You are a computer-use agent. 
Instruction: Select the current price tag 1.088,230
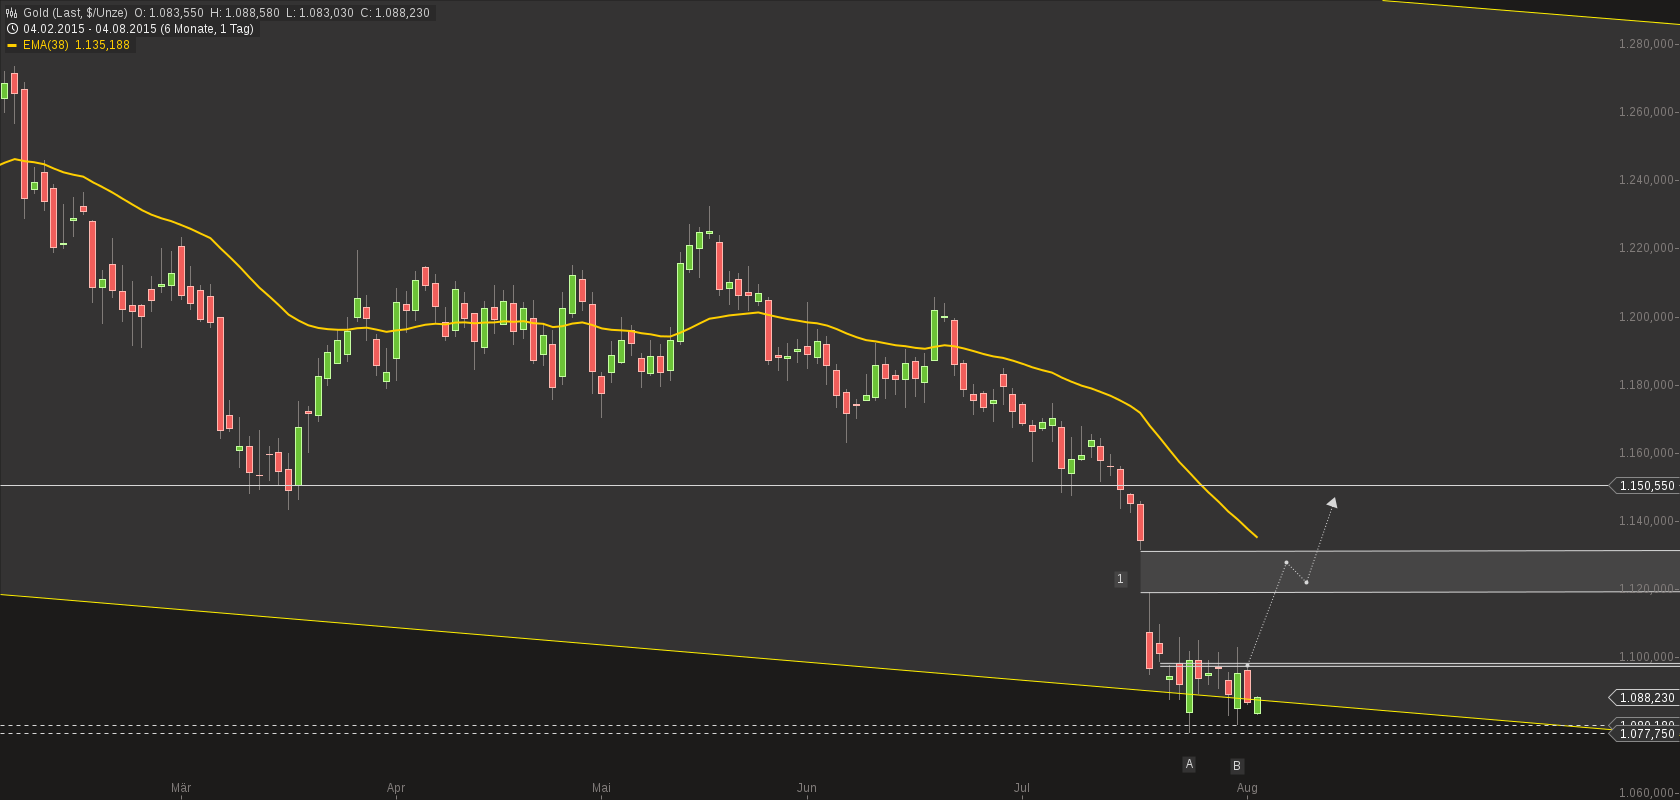pos(1644,698)
